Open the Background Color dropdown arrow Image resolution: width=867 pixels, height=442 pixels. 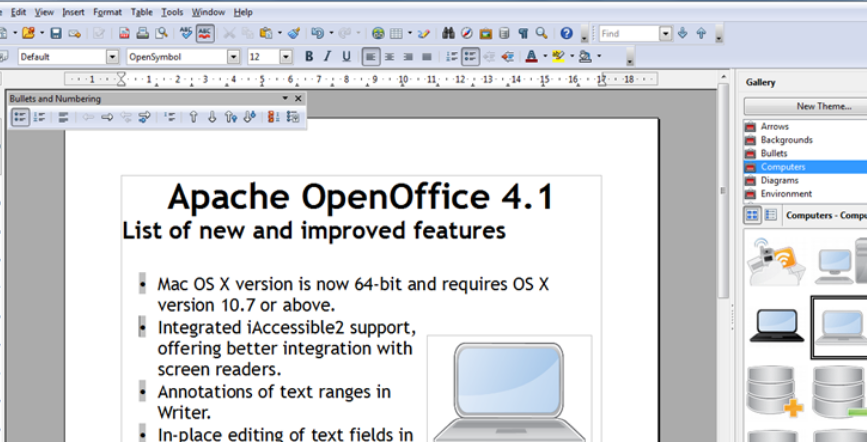click(599, 56)
